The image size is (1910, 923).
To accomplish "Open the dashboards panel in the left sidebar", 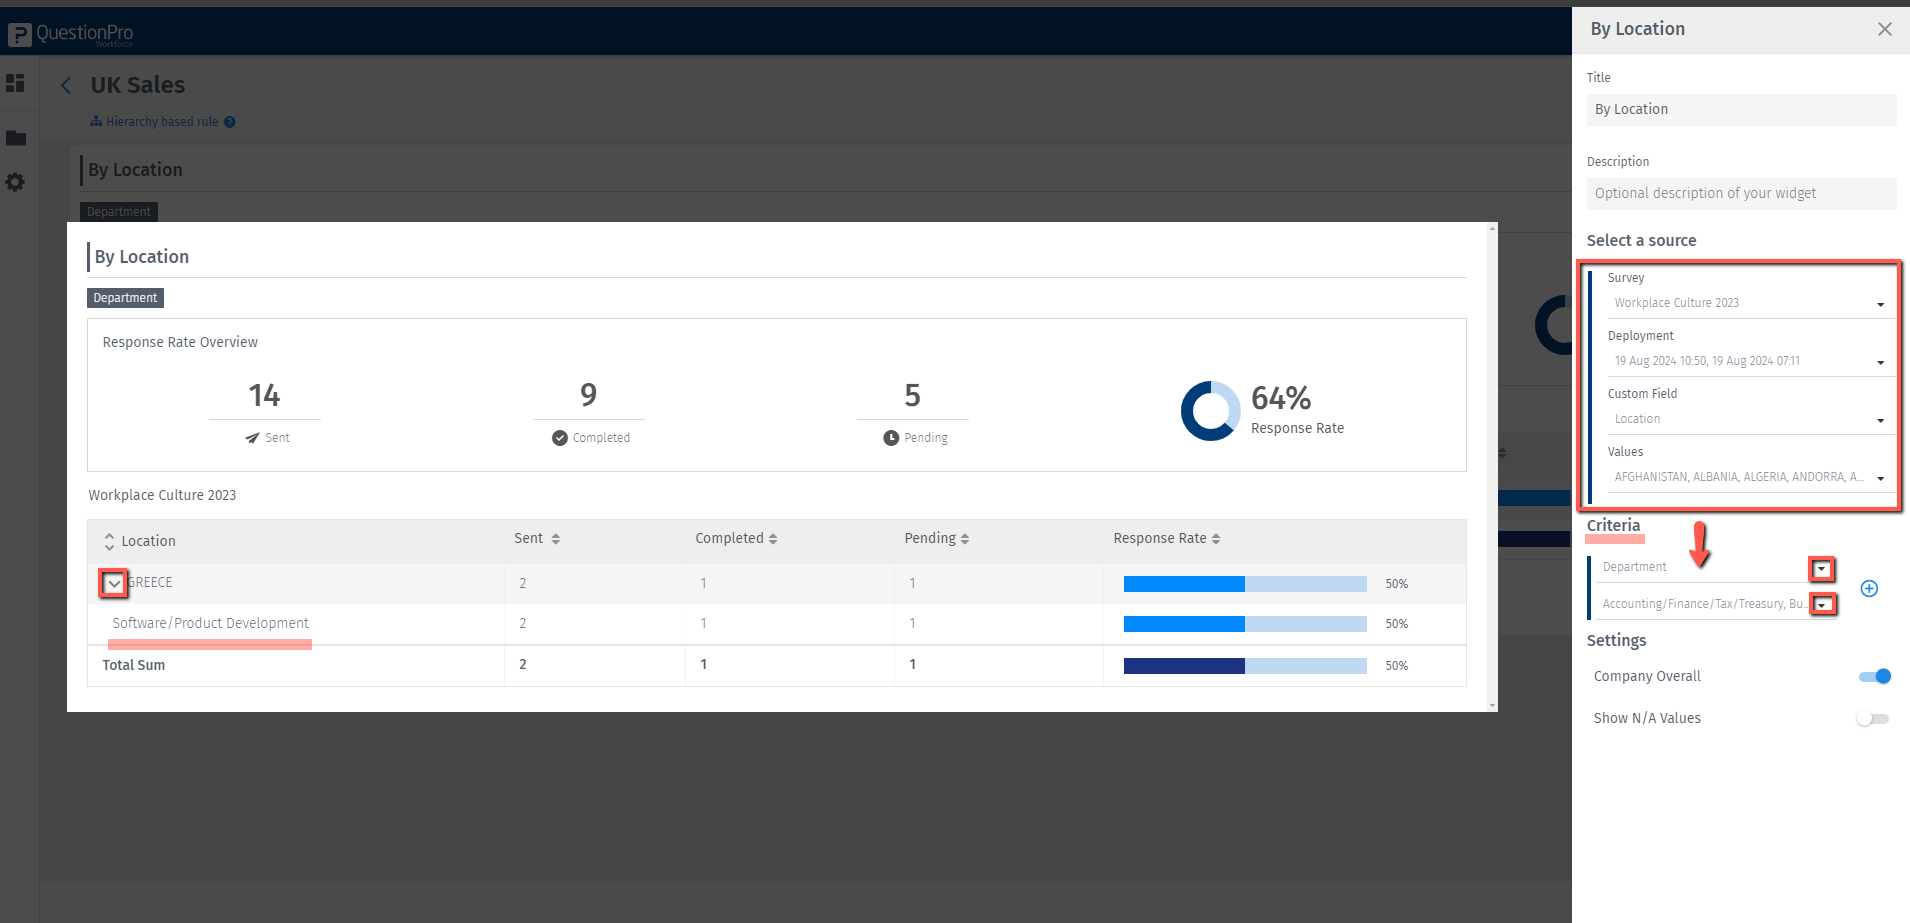I will click(x=17, y=83).
